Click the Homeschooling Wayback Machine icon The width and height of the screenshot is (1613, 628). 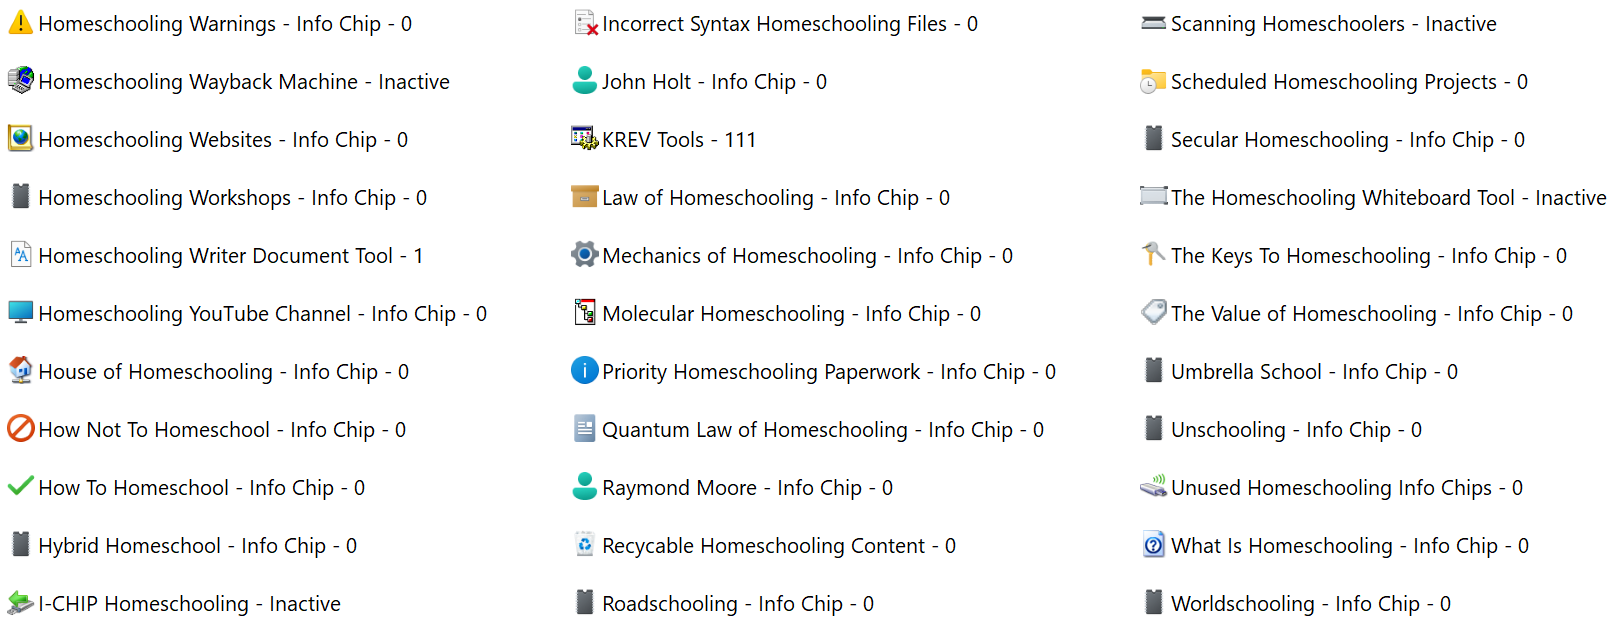point(20,81)
